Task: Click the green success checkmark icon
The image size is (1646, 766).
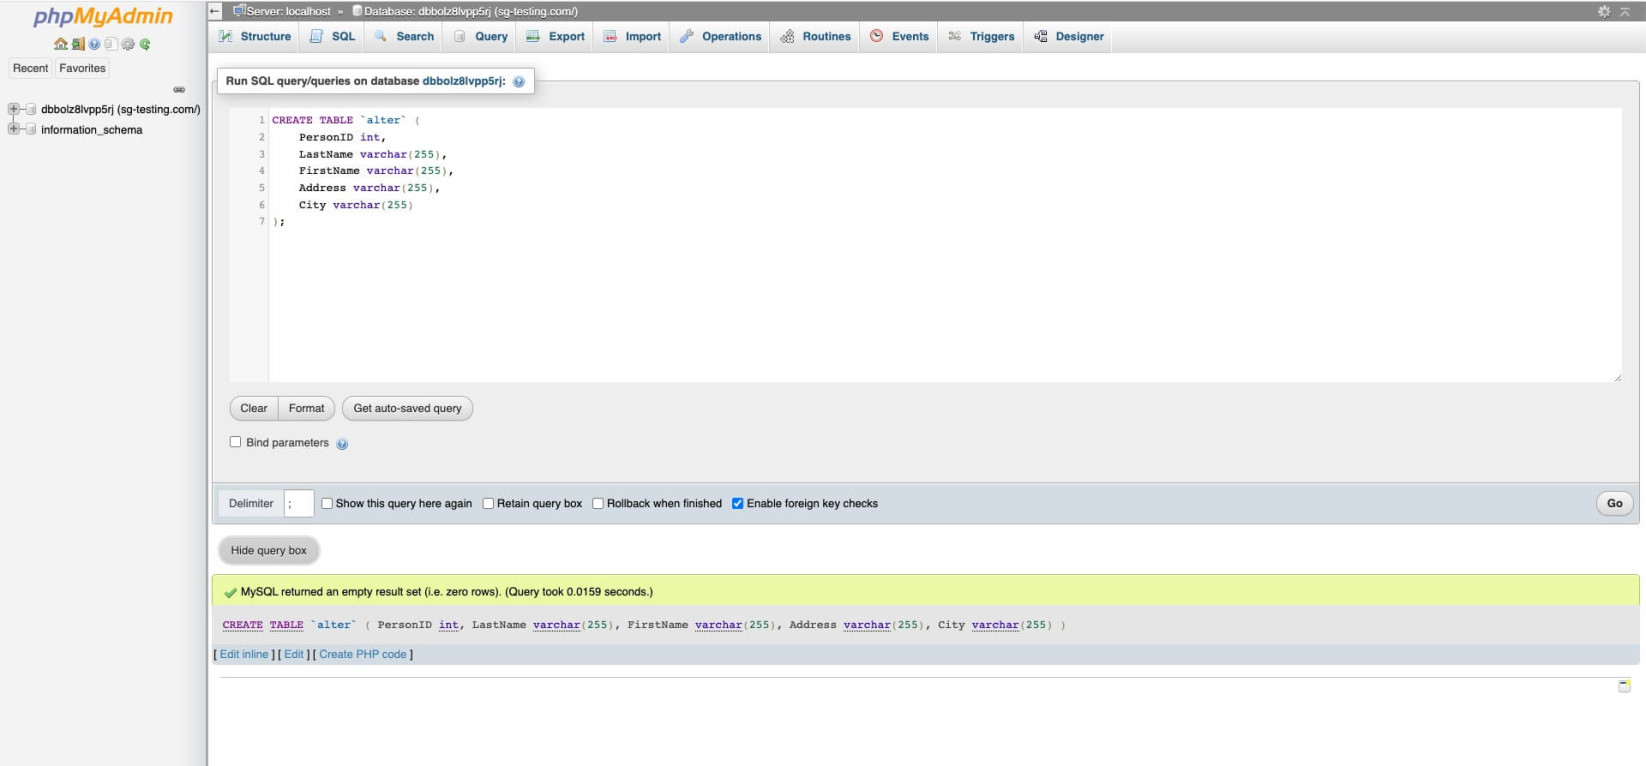Action: pos(230,592)
